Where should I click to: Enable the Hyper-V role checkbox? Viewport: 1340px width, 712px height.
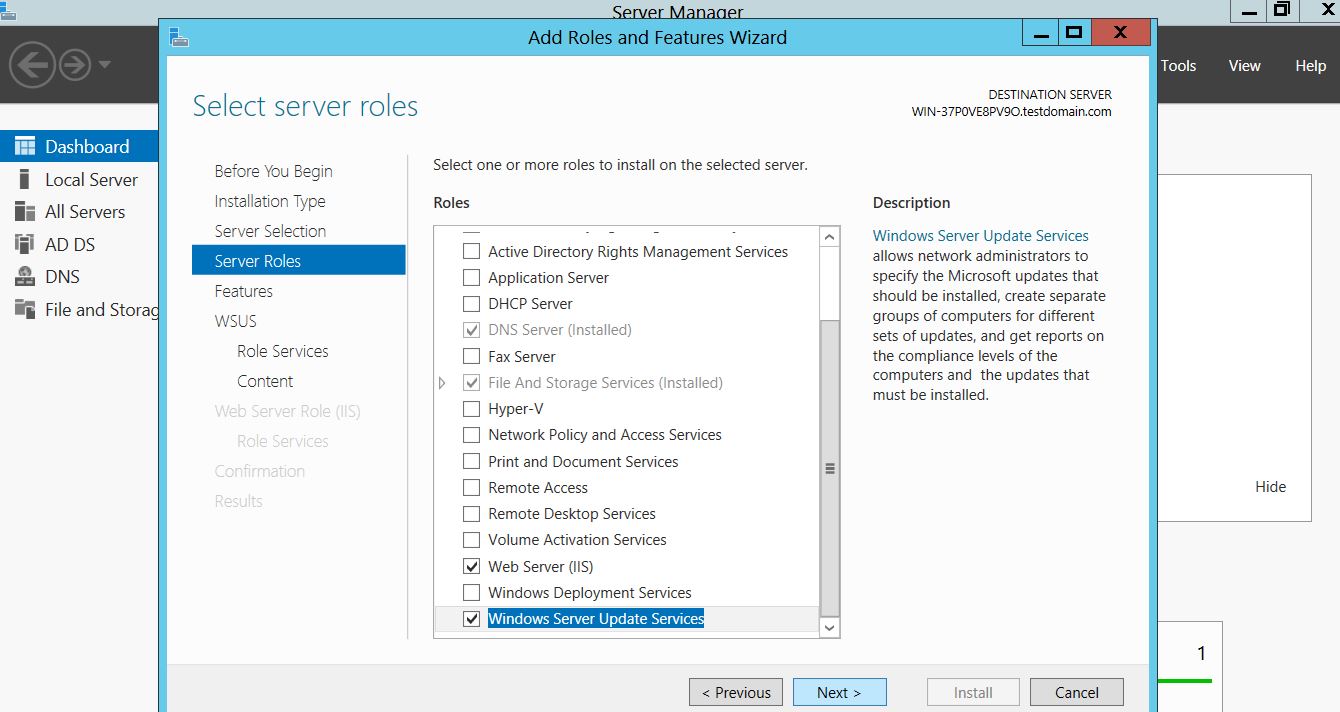click(472, 409)
